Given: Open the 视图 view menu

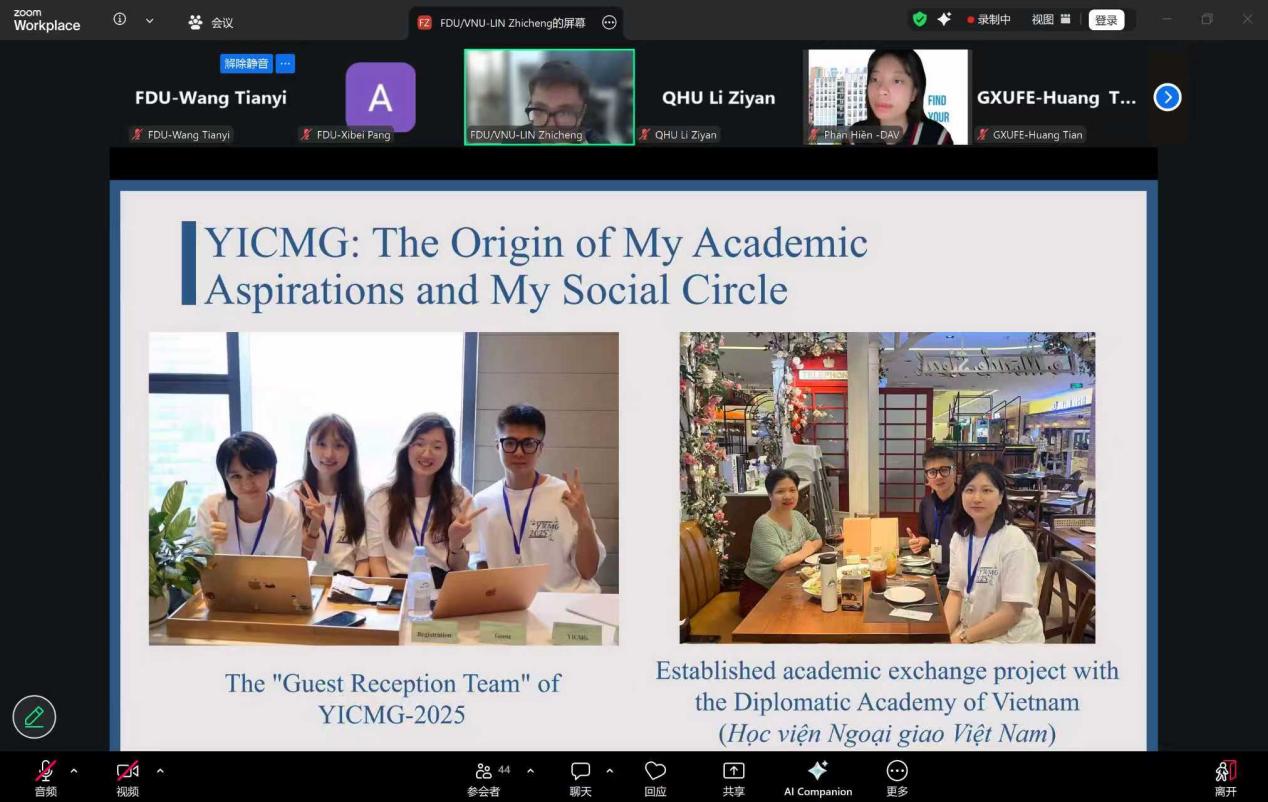Looking at the screenshot, I should click(x=1050, y=20).
